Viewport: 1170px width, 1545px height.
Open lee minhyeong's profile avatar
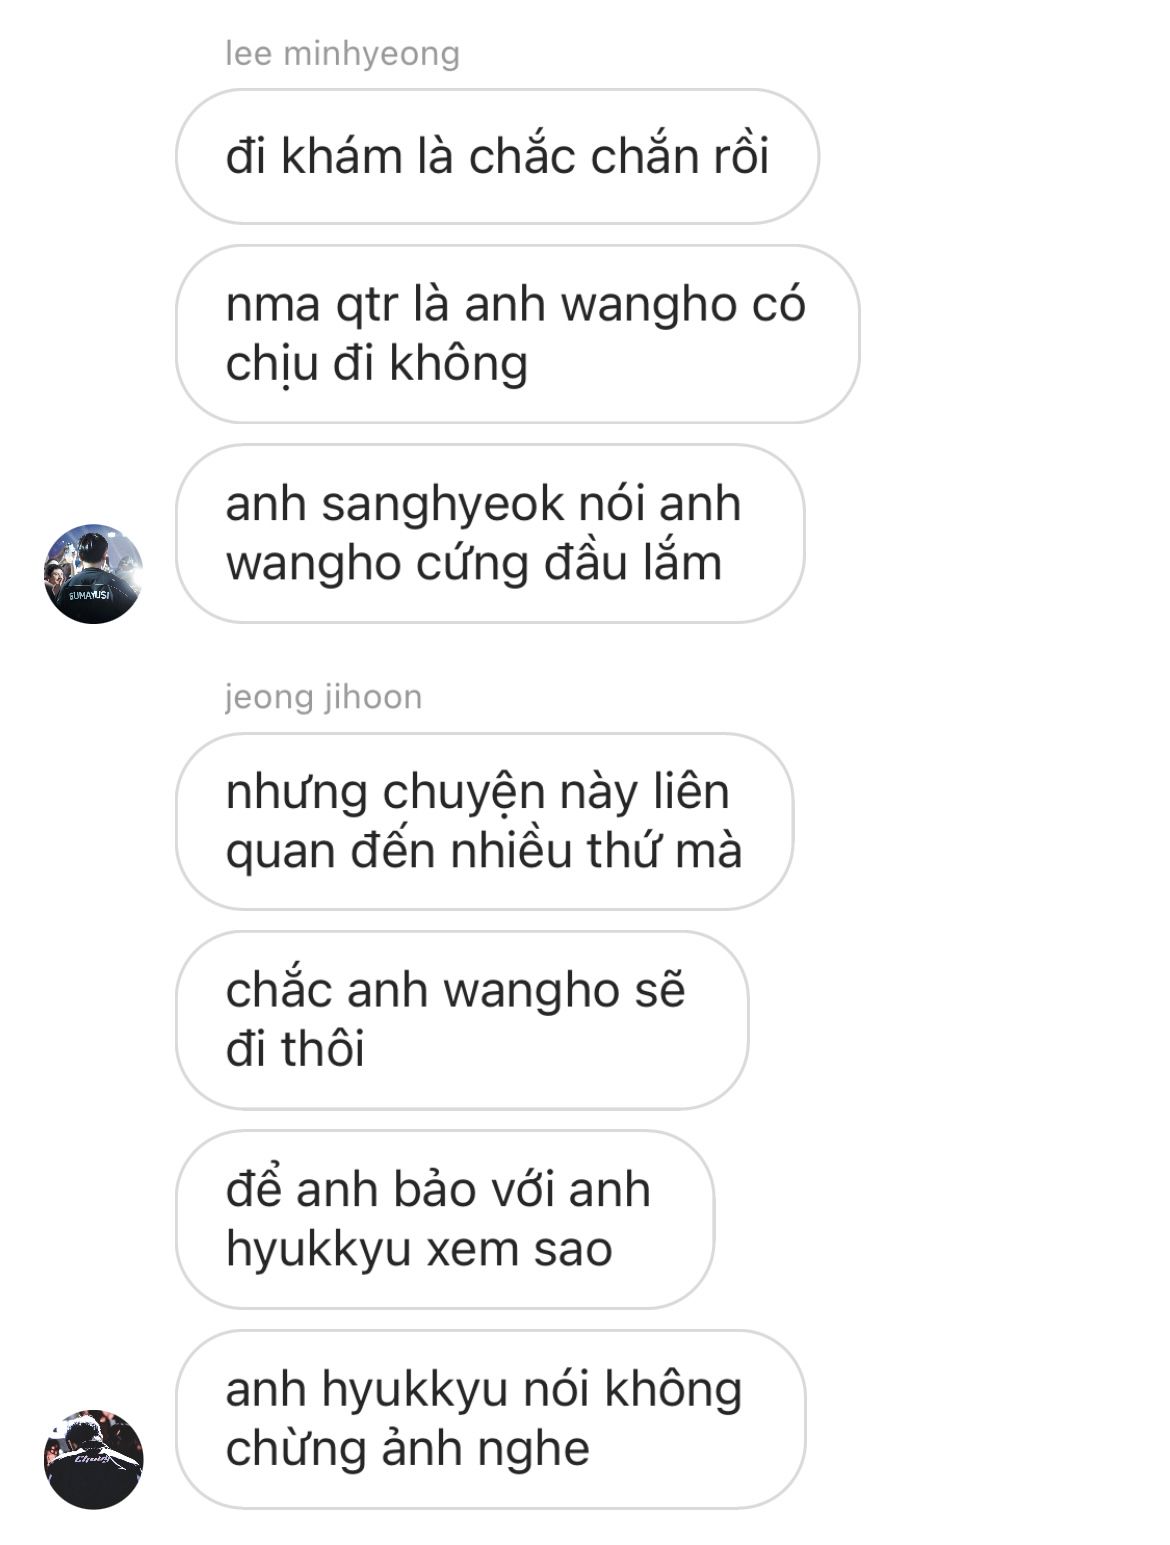[x=93, y=573]
